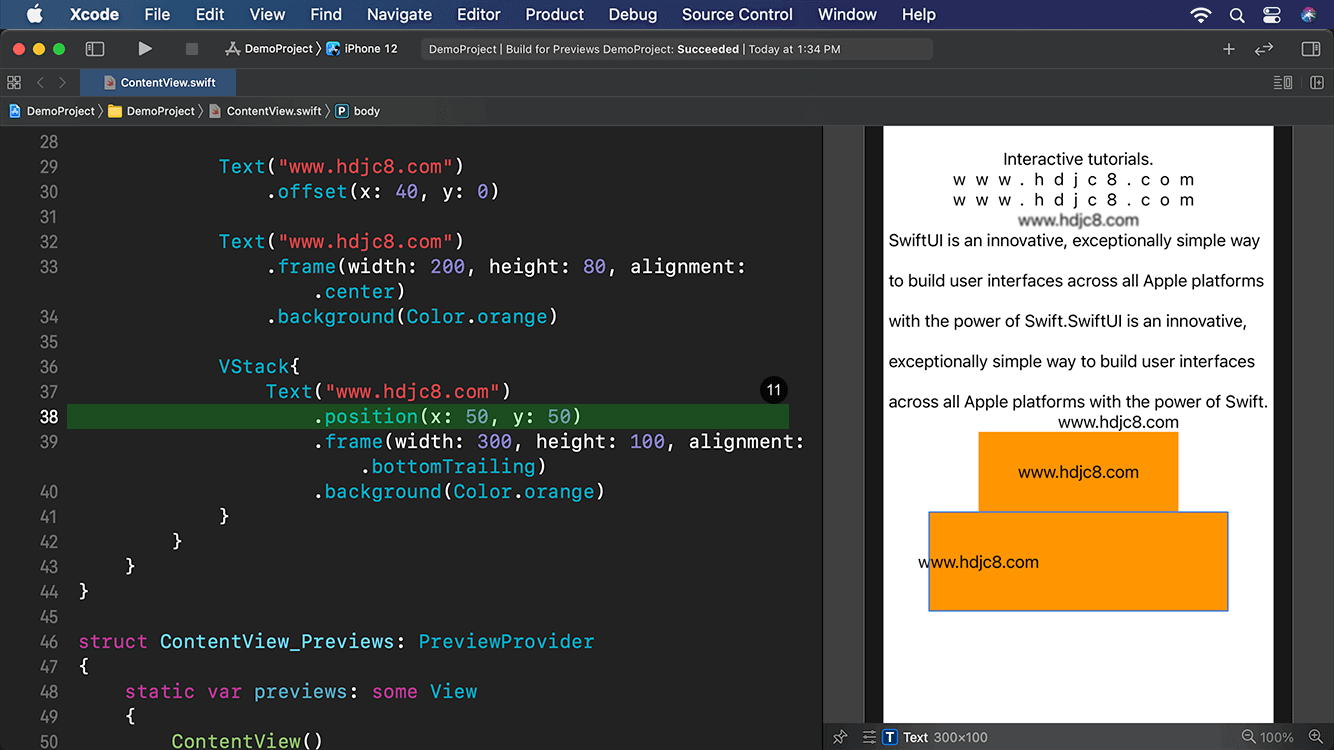Open the Xcode menu
This screenshot has width=1334, height=750.
tap(94, 14)
